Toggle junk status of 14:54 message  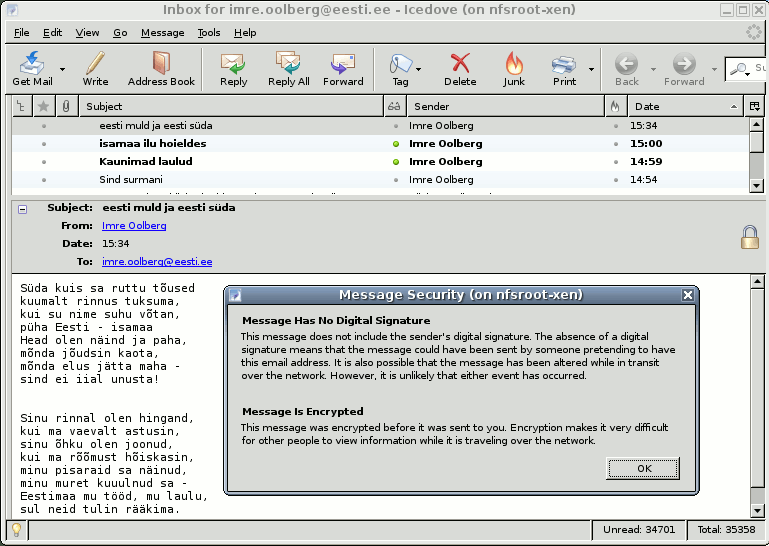tap(615, 180)
